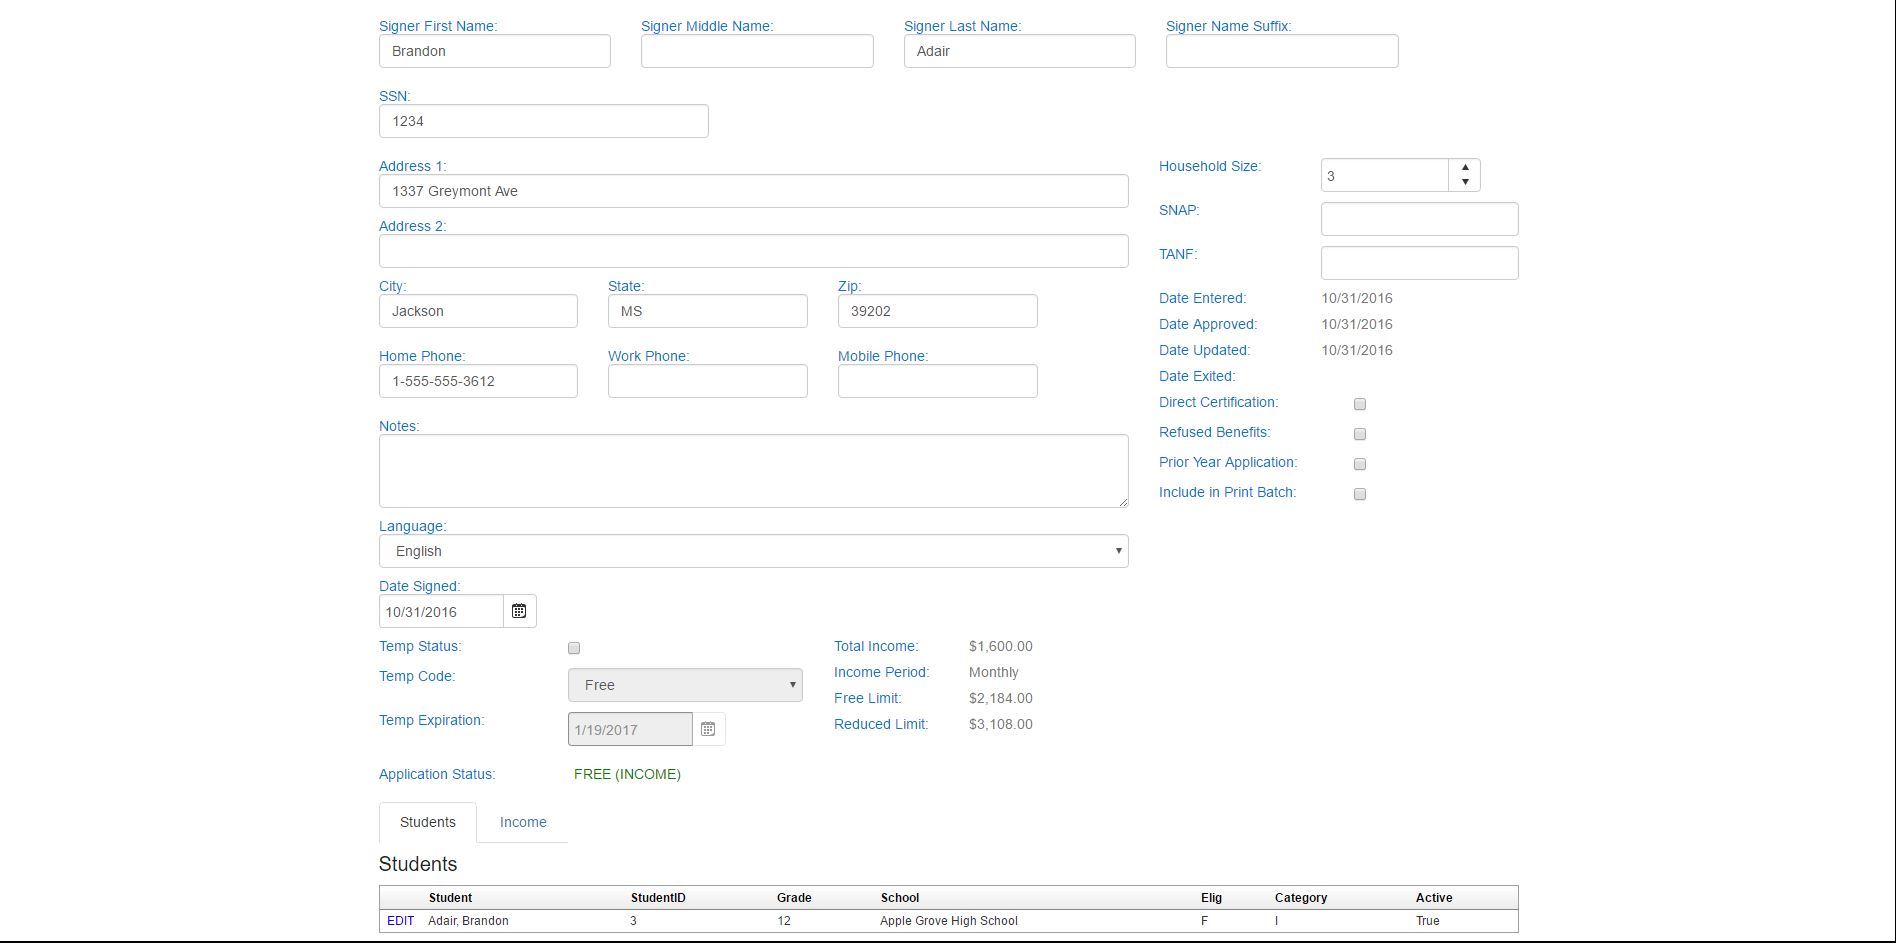Check Include in Print Batch
Screen dimensions: 1896x943
[x=1360, y=494]
